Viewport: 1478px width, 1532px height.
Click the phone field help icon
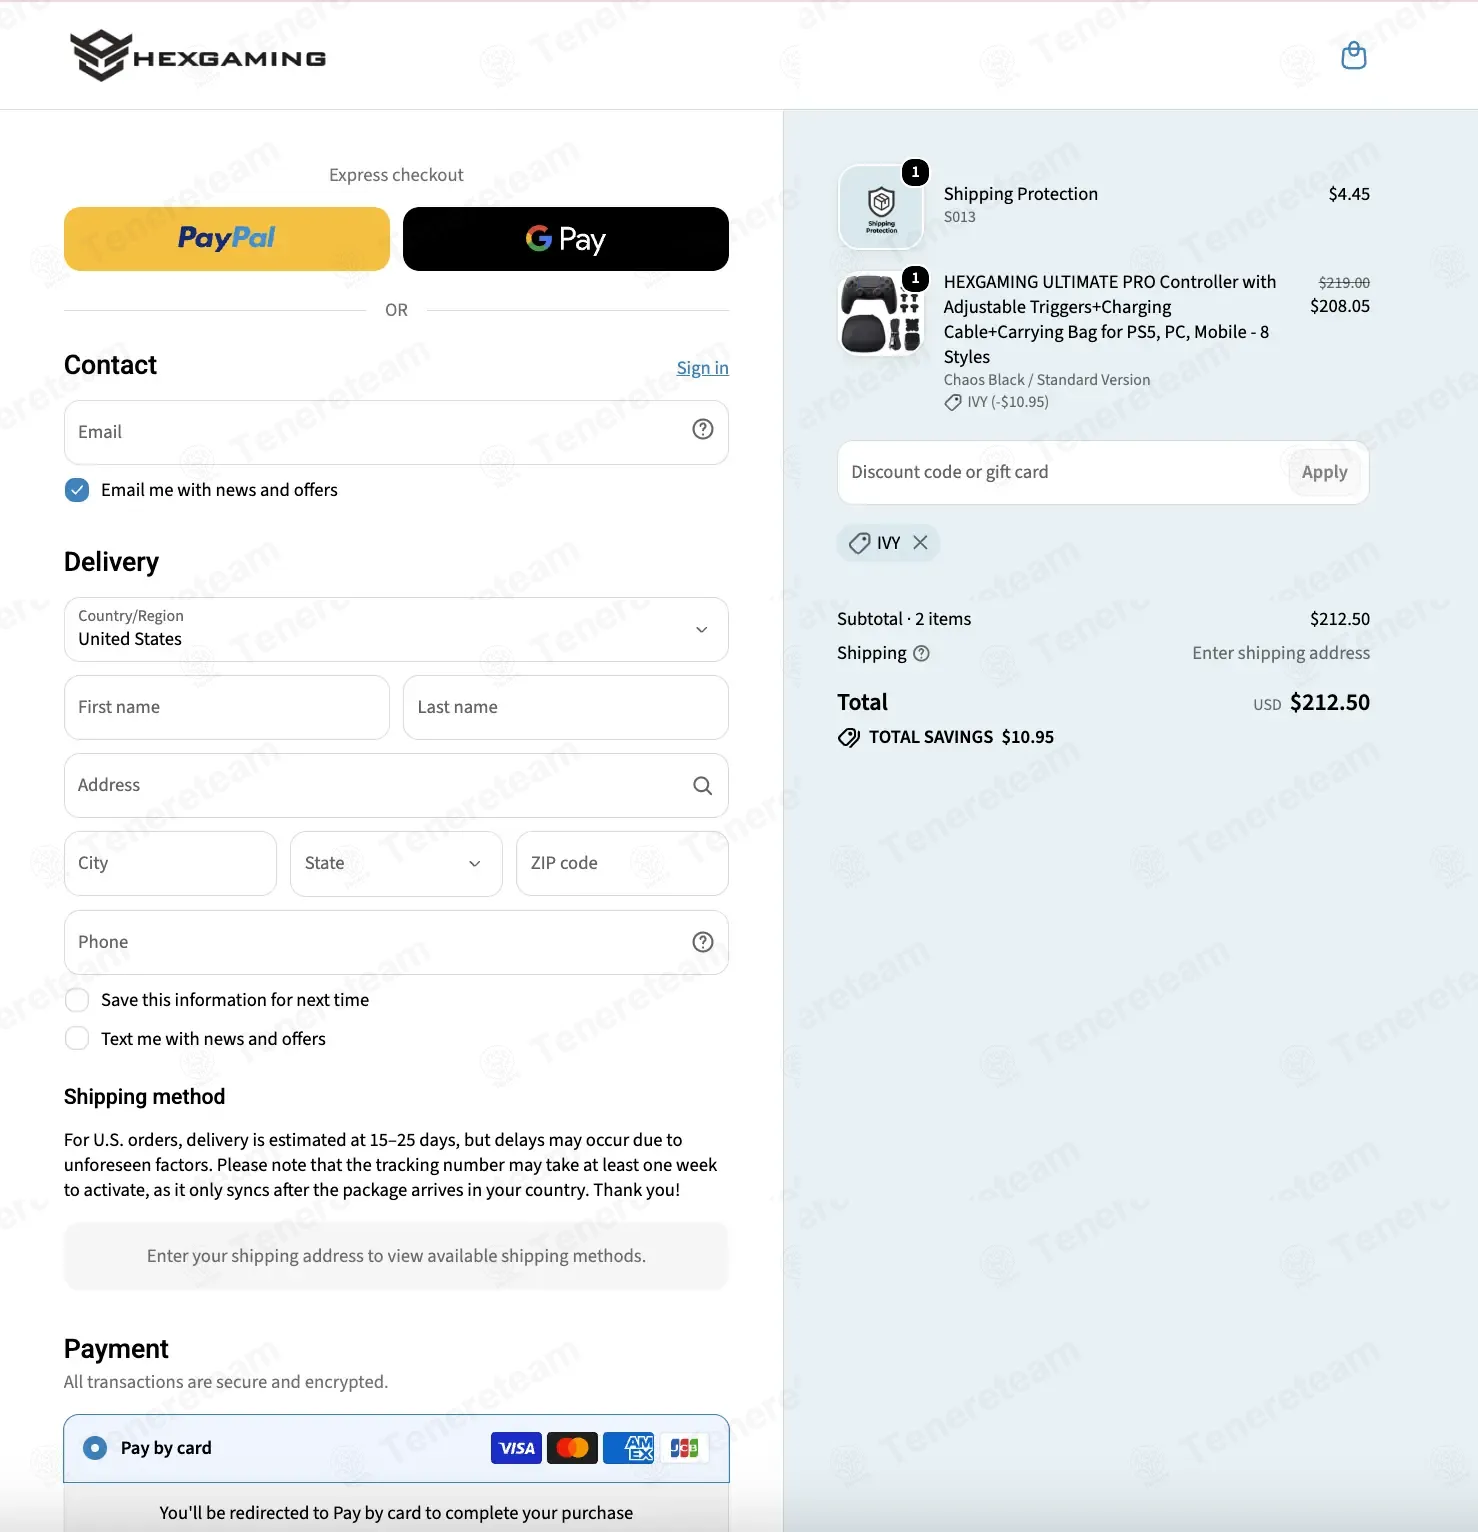(703, 942)
